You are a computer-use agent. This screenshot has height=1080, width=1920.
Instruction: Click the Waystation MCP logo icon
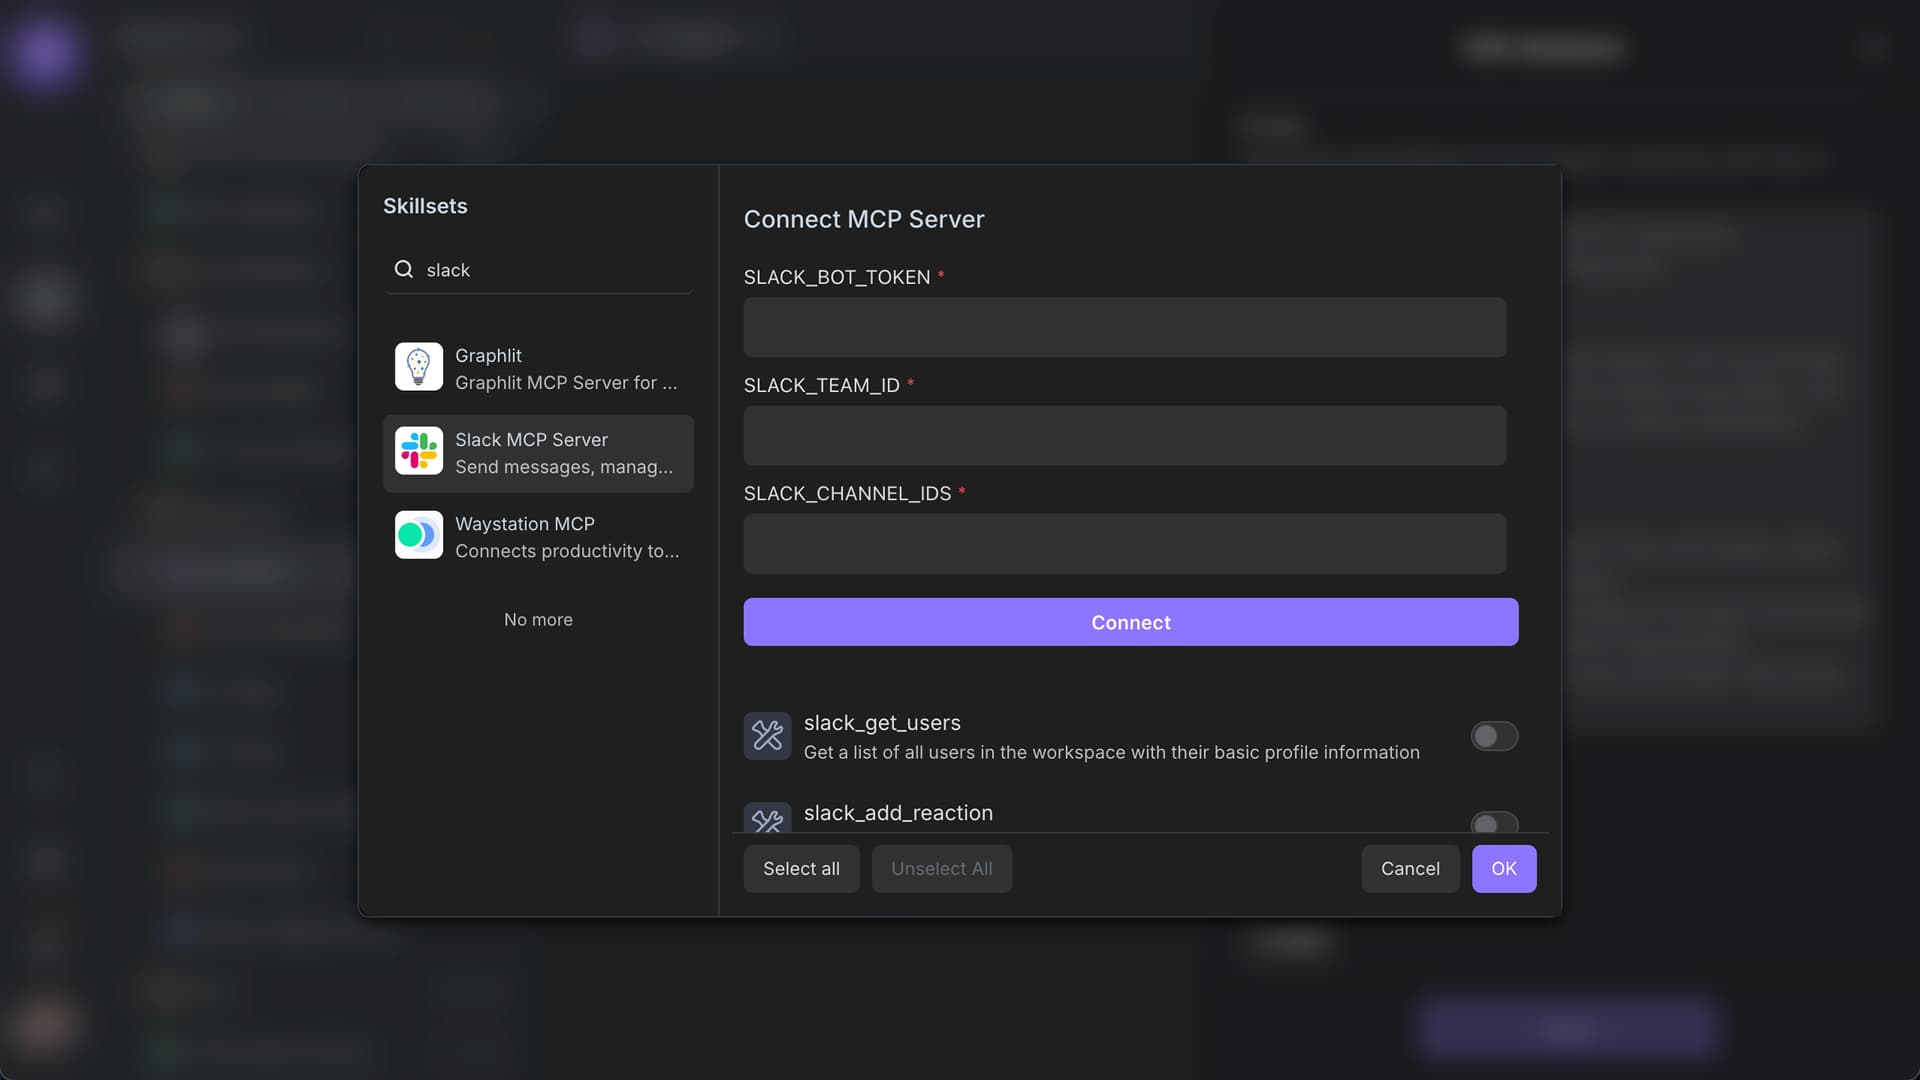point(418,535)
